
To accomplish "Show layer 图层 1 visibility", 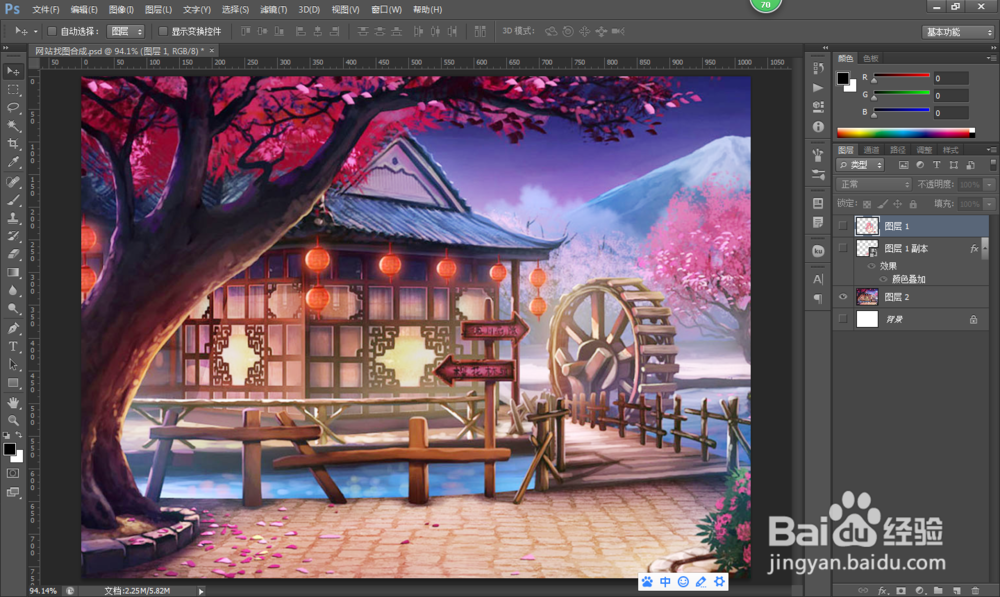I will pyautogui.click(x=843, y=226).
